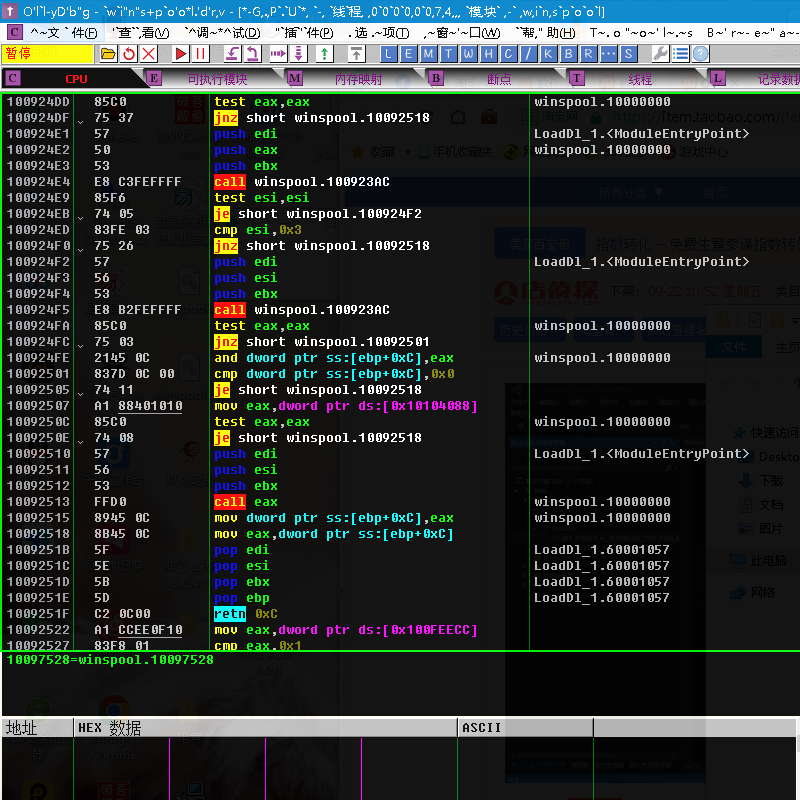Open Breakpoints window with the B button
This screenshot has width=800, height=800.
[569, 53]
